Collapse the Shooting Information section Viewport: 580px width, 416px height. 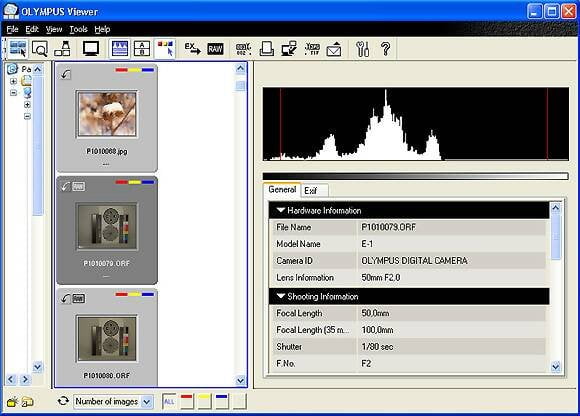(x=281, y=296)
